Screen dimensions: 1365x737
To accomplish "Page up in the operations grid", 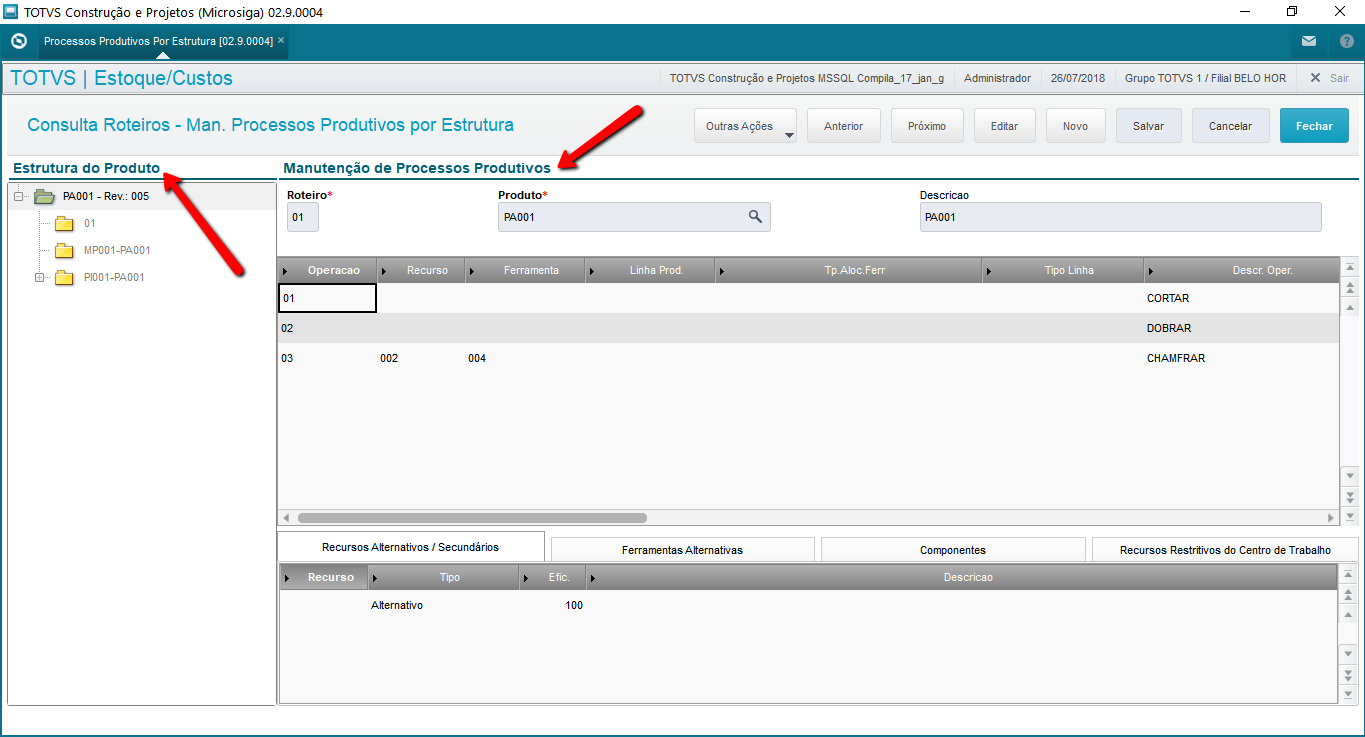I will click(1350, 288).
